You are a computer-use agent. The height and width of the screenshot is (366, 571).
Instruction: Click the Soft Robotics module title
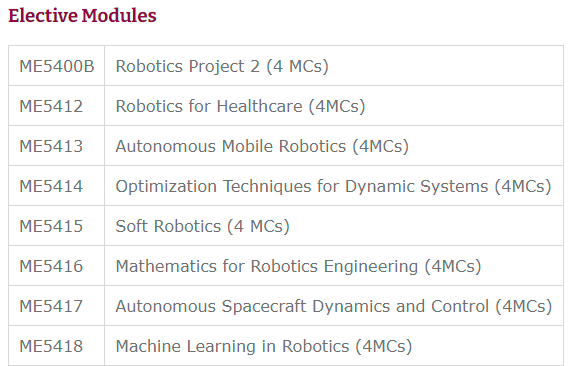click(168, 227)
